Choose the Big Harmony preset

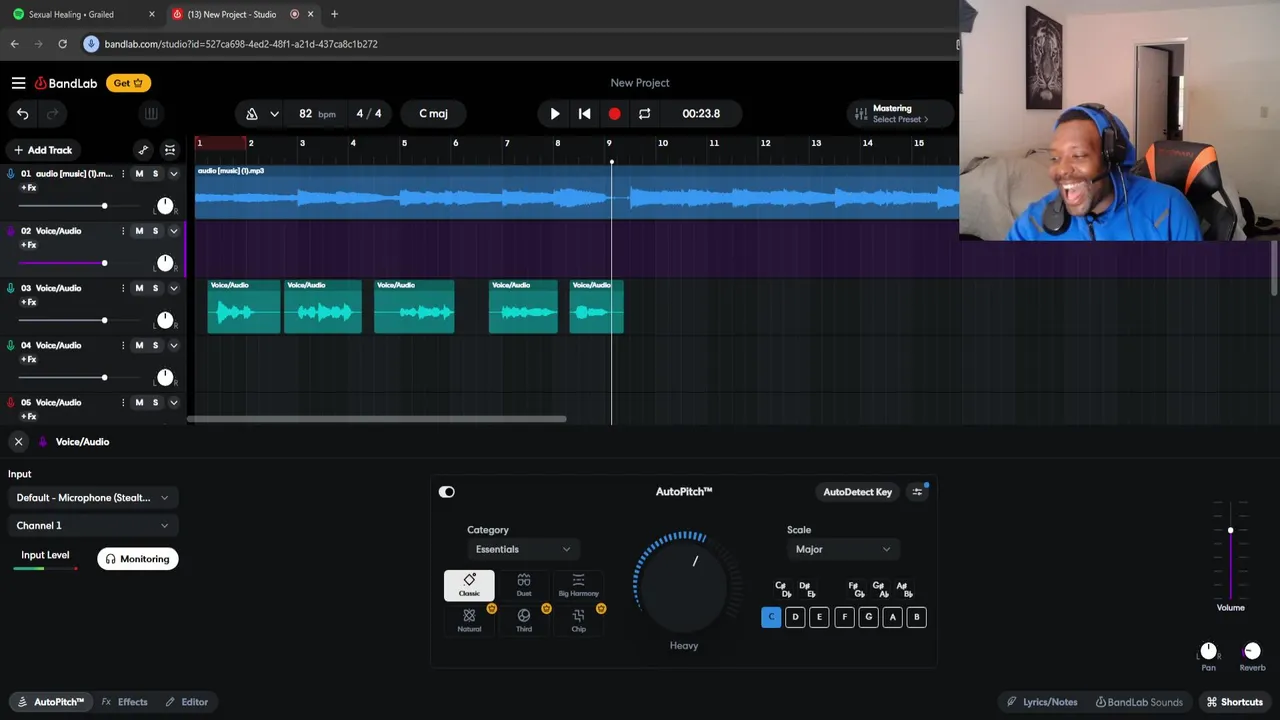(578, 585)
